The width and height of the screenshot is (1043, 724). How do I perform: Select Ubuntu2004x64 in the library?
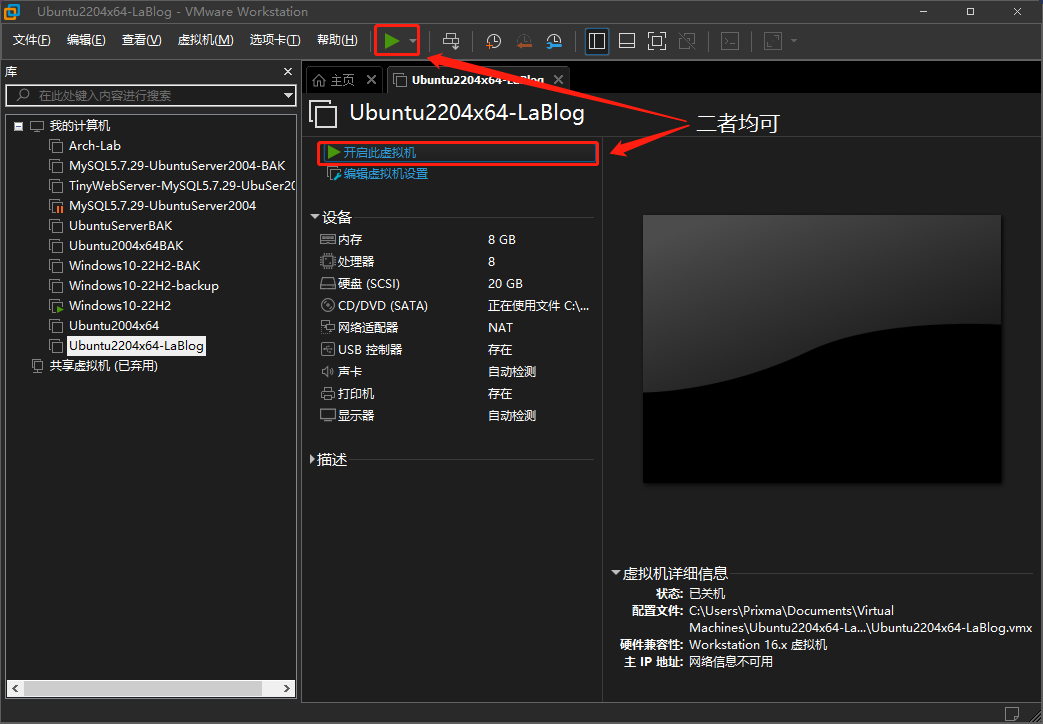click(114, 325)
